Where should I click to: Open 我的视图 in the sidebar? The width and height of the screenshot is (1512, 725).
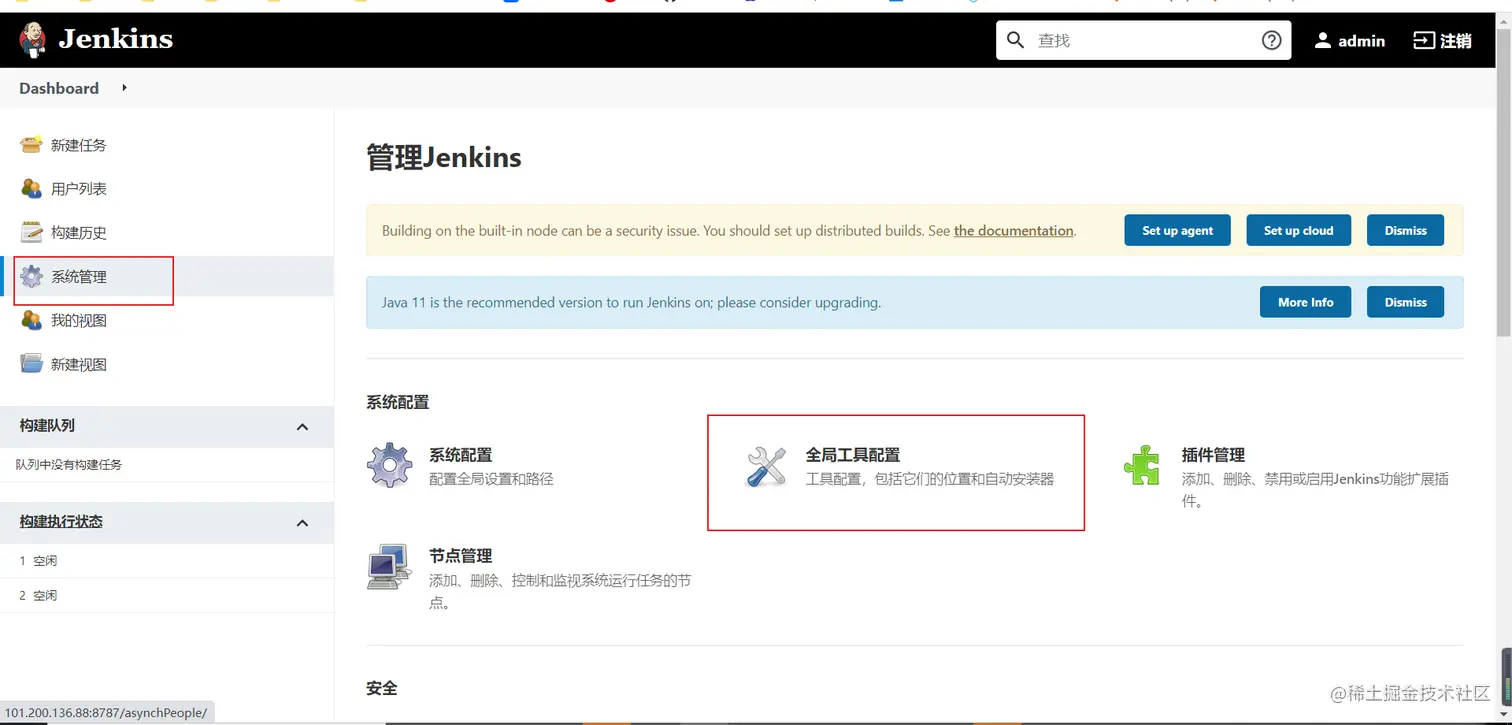click(x=78, y=321)
